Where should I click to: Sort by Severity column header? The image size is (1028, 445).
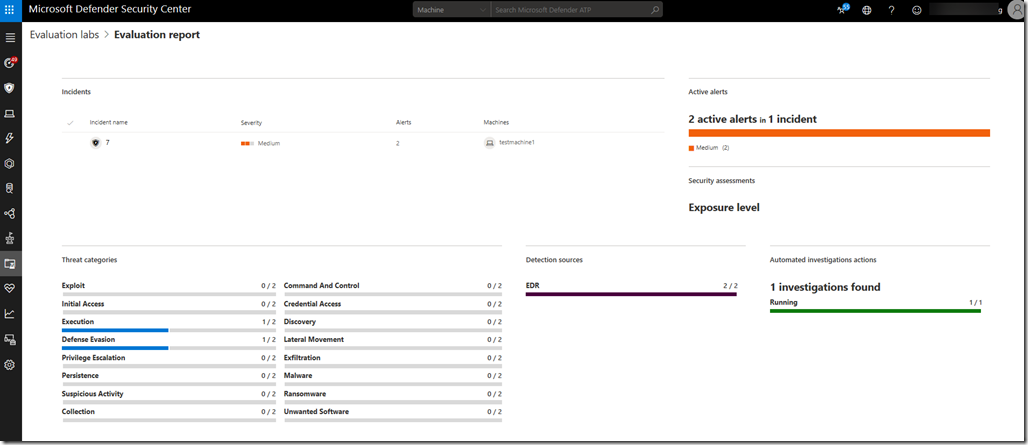[x=251, y=123]
